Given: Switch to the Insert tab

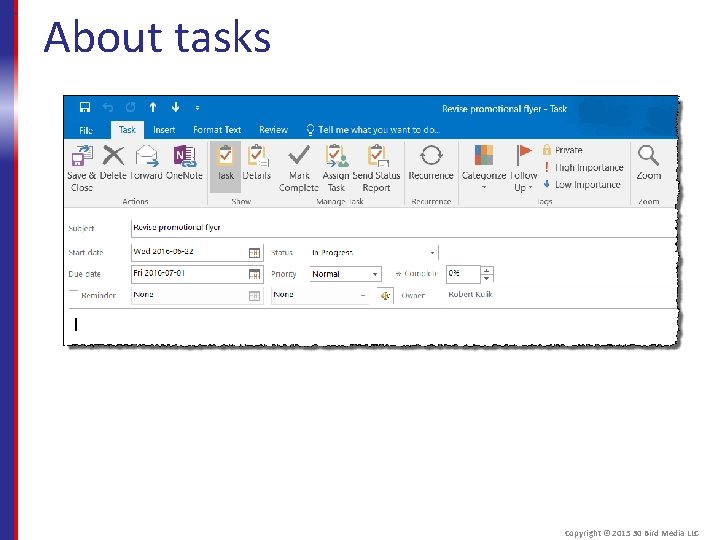Looking at the screenshot, I should point(164,130).
